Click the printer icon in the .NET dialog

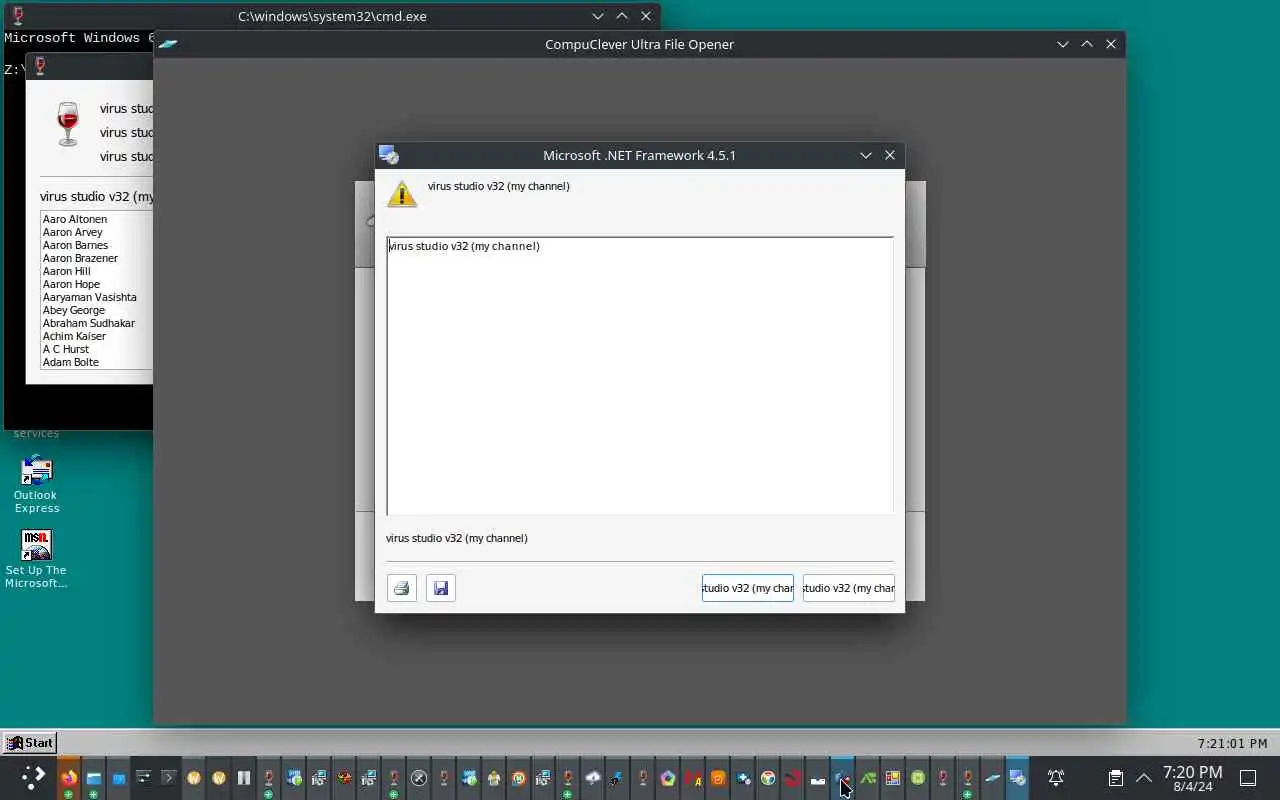[x=402, y=588]
